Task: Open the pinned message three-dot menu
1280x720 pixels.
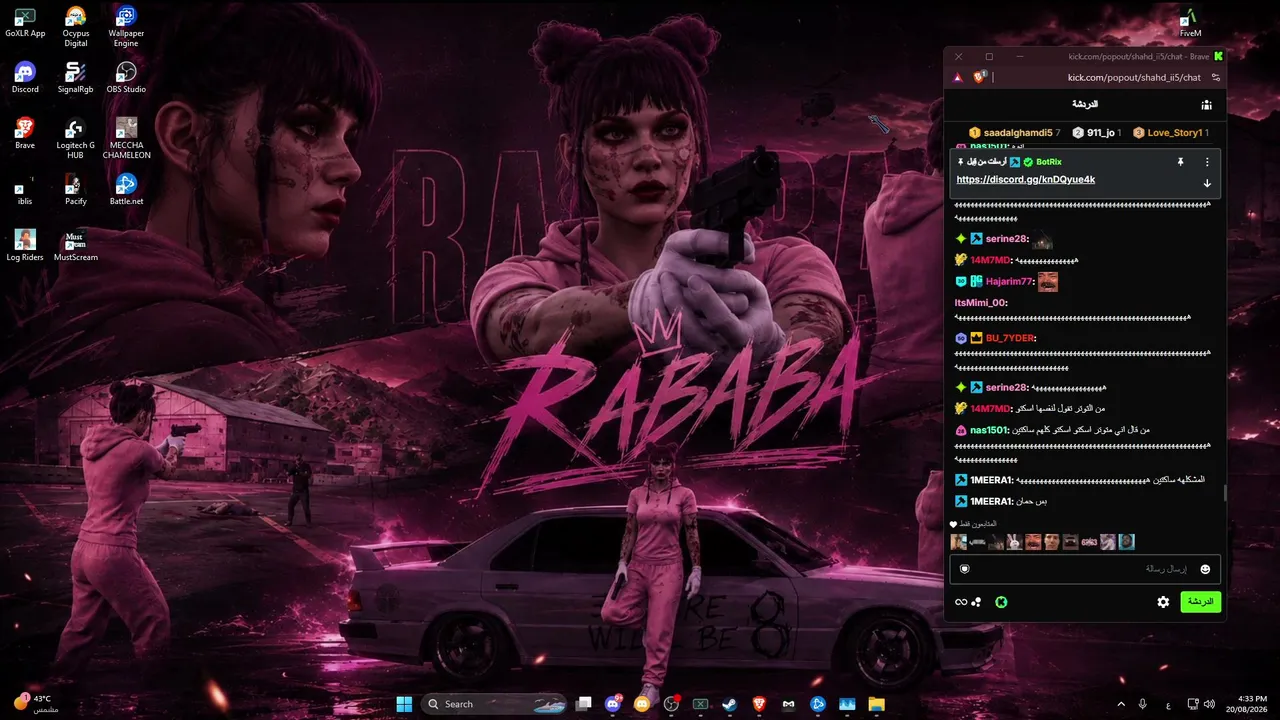Action: click(1207, 162)
